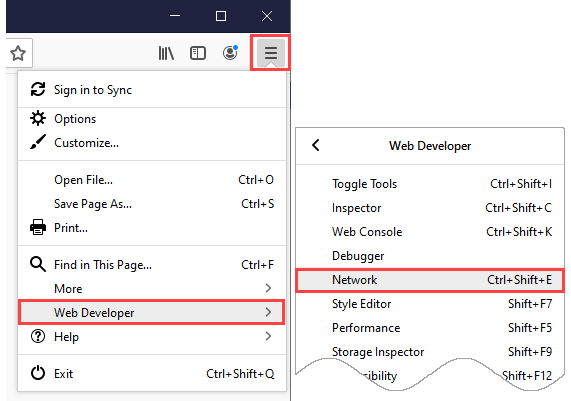This screenshot has width=571, height=401.
Task: Click the Print printer icon
Action: tap(38, 227)
